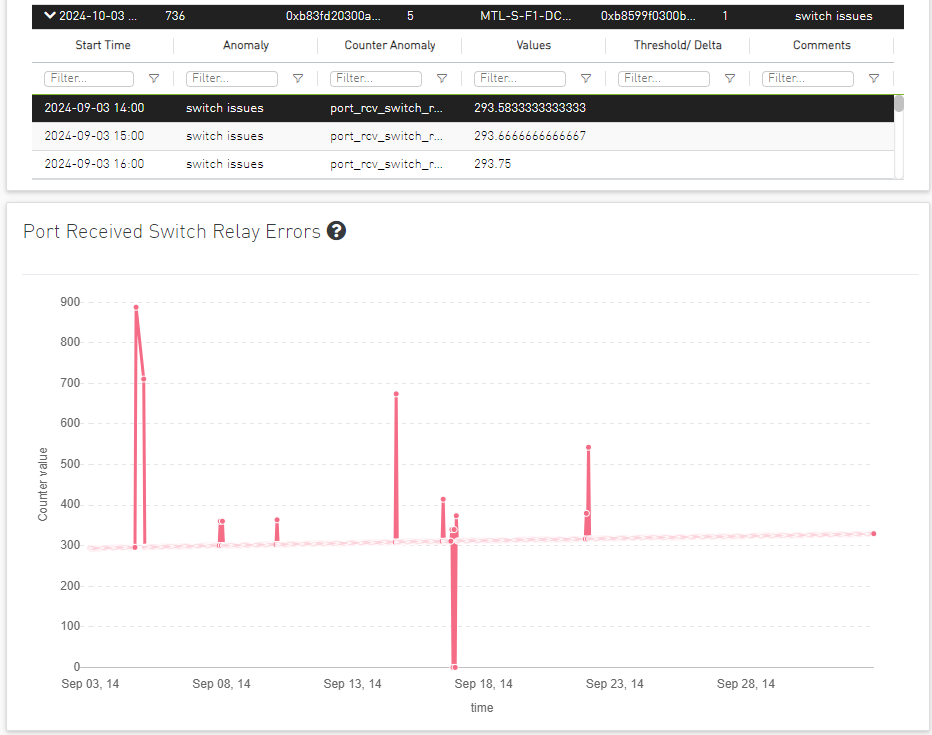Click the anomaly table vertical scrollbar thumb

(899, 103)
